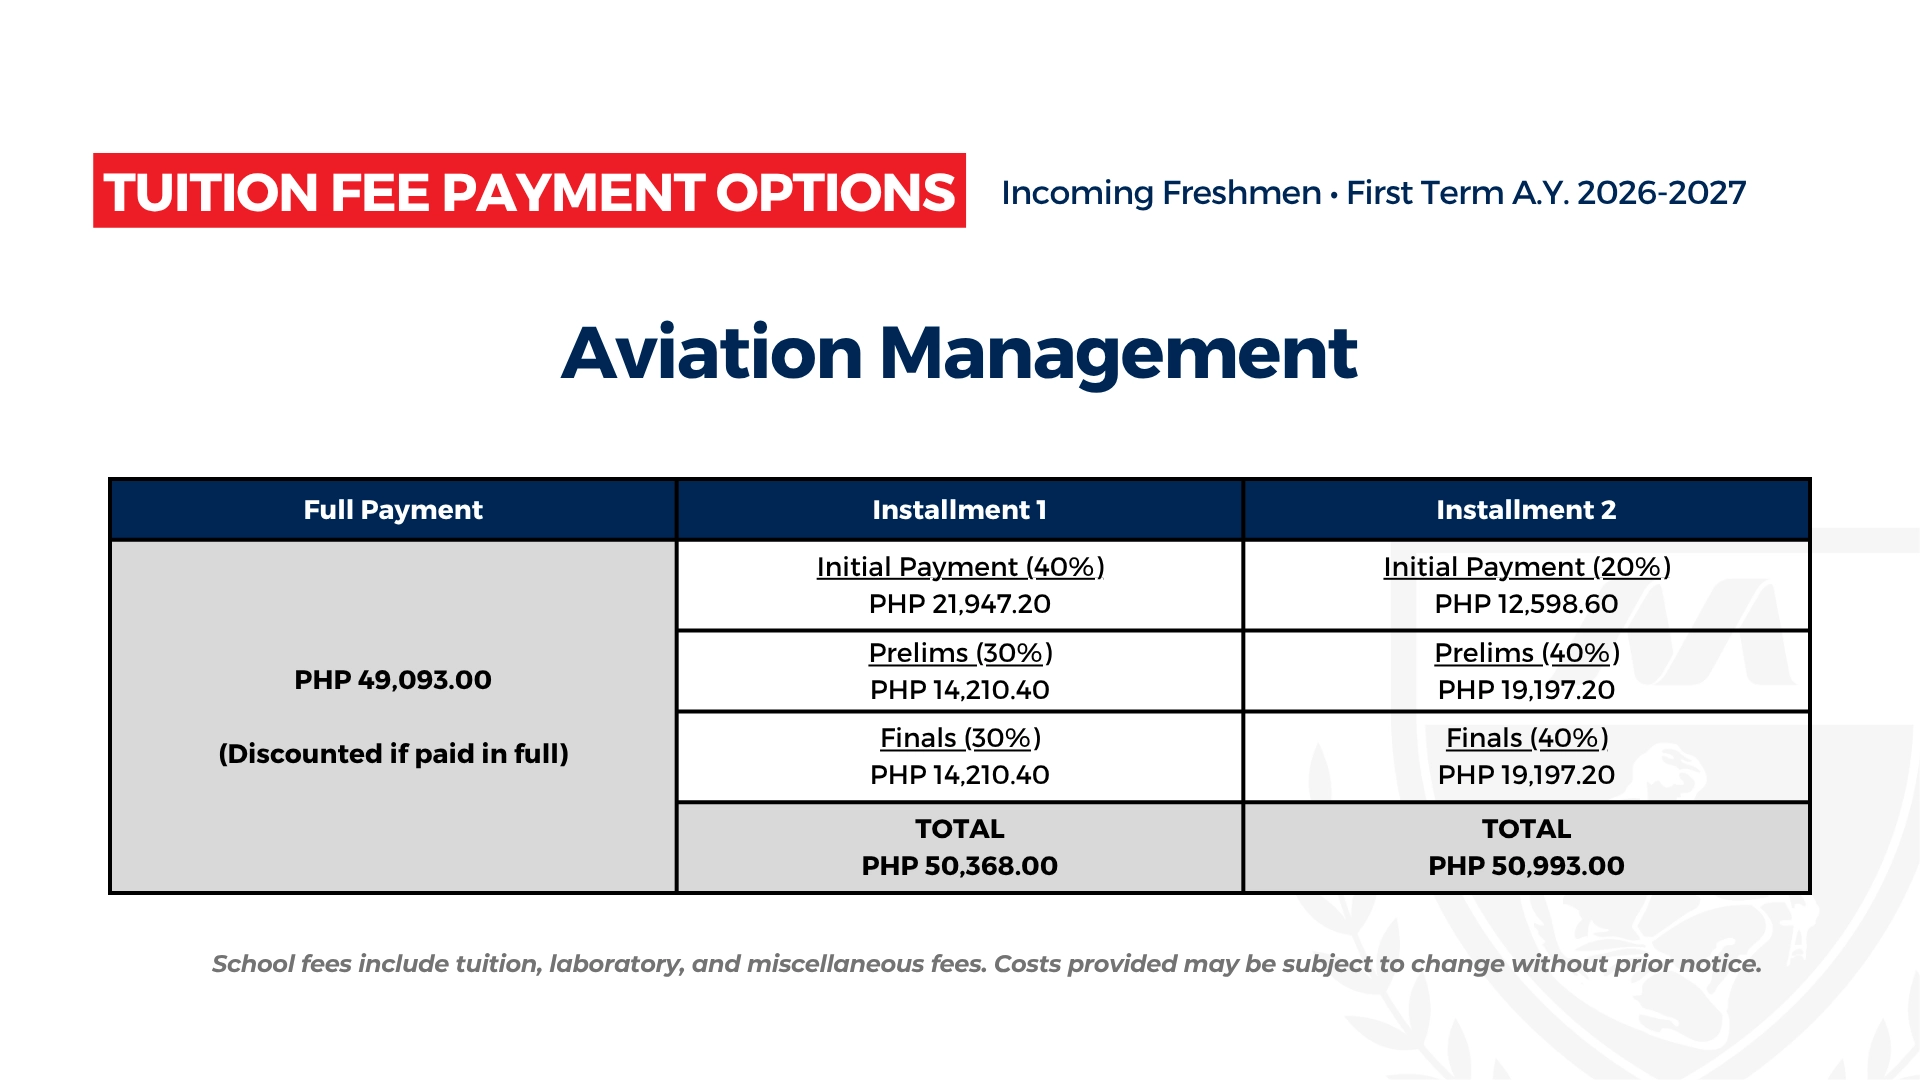Click the Installment 1 total PHP 50,368.00
This screenshot has height=1080, width=1920.
click(x=960, y=866)
